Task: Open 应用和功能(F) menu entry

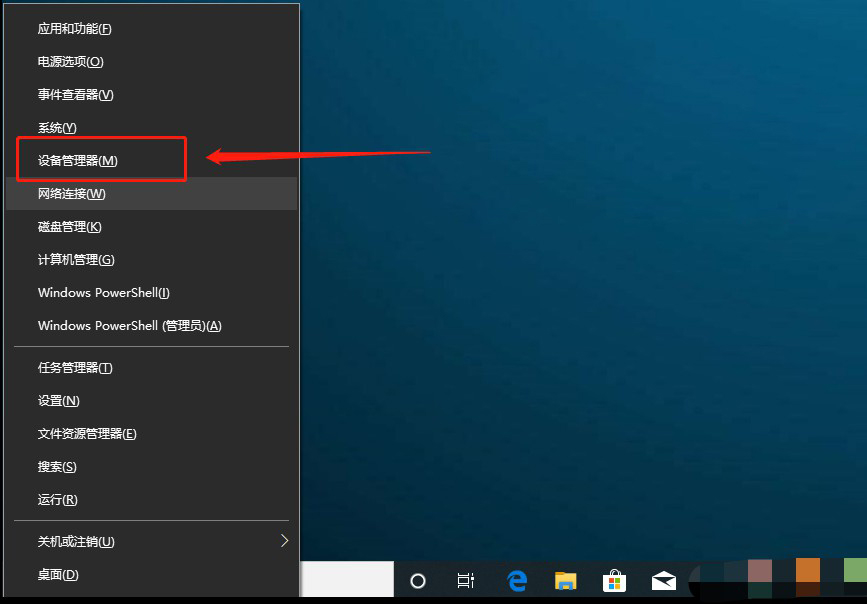Action: pyautogui.click(x=75, y=29)
